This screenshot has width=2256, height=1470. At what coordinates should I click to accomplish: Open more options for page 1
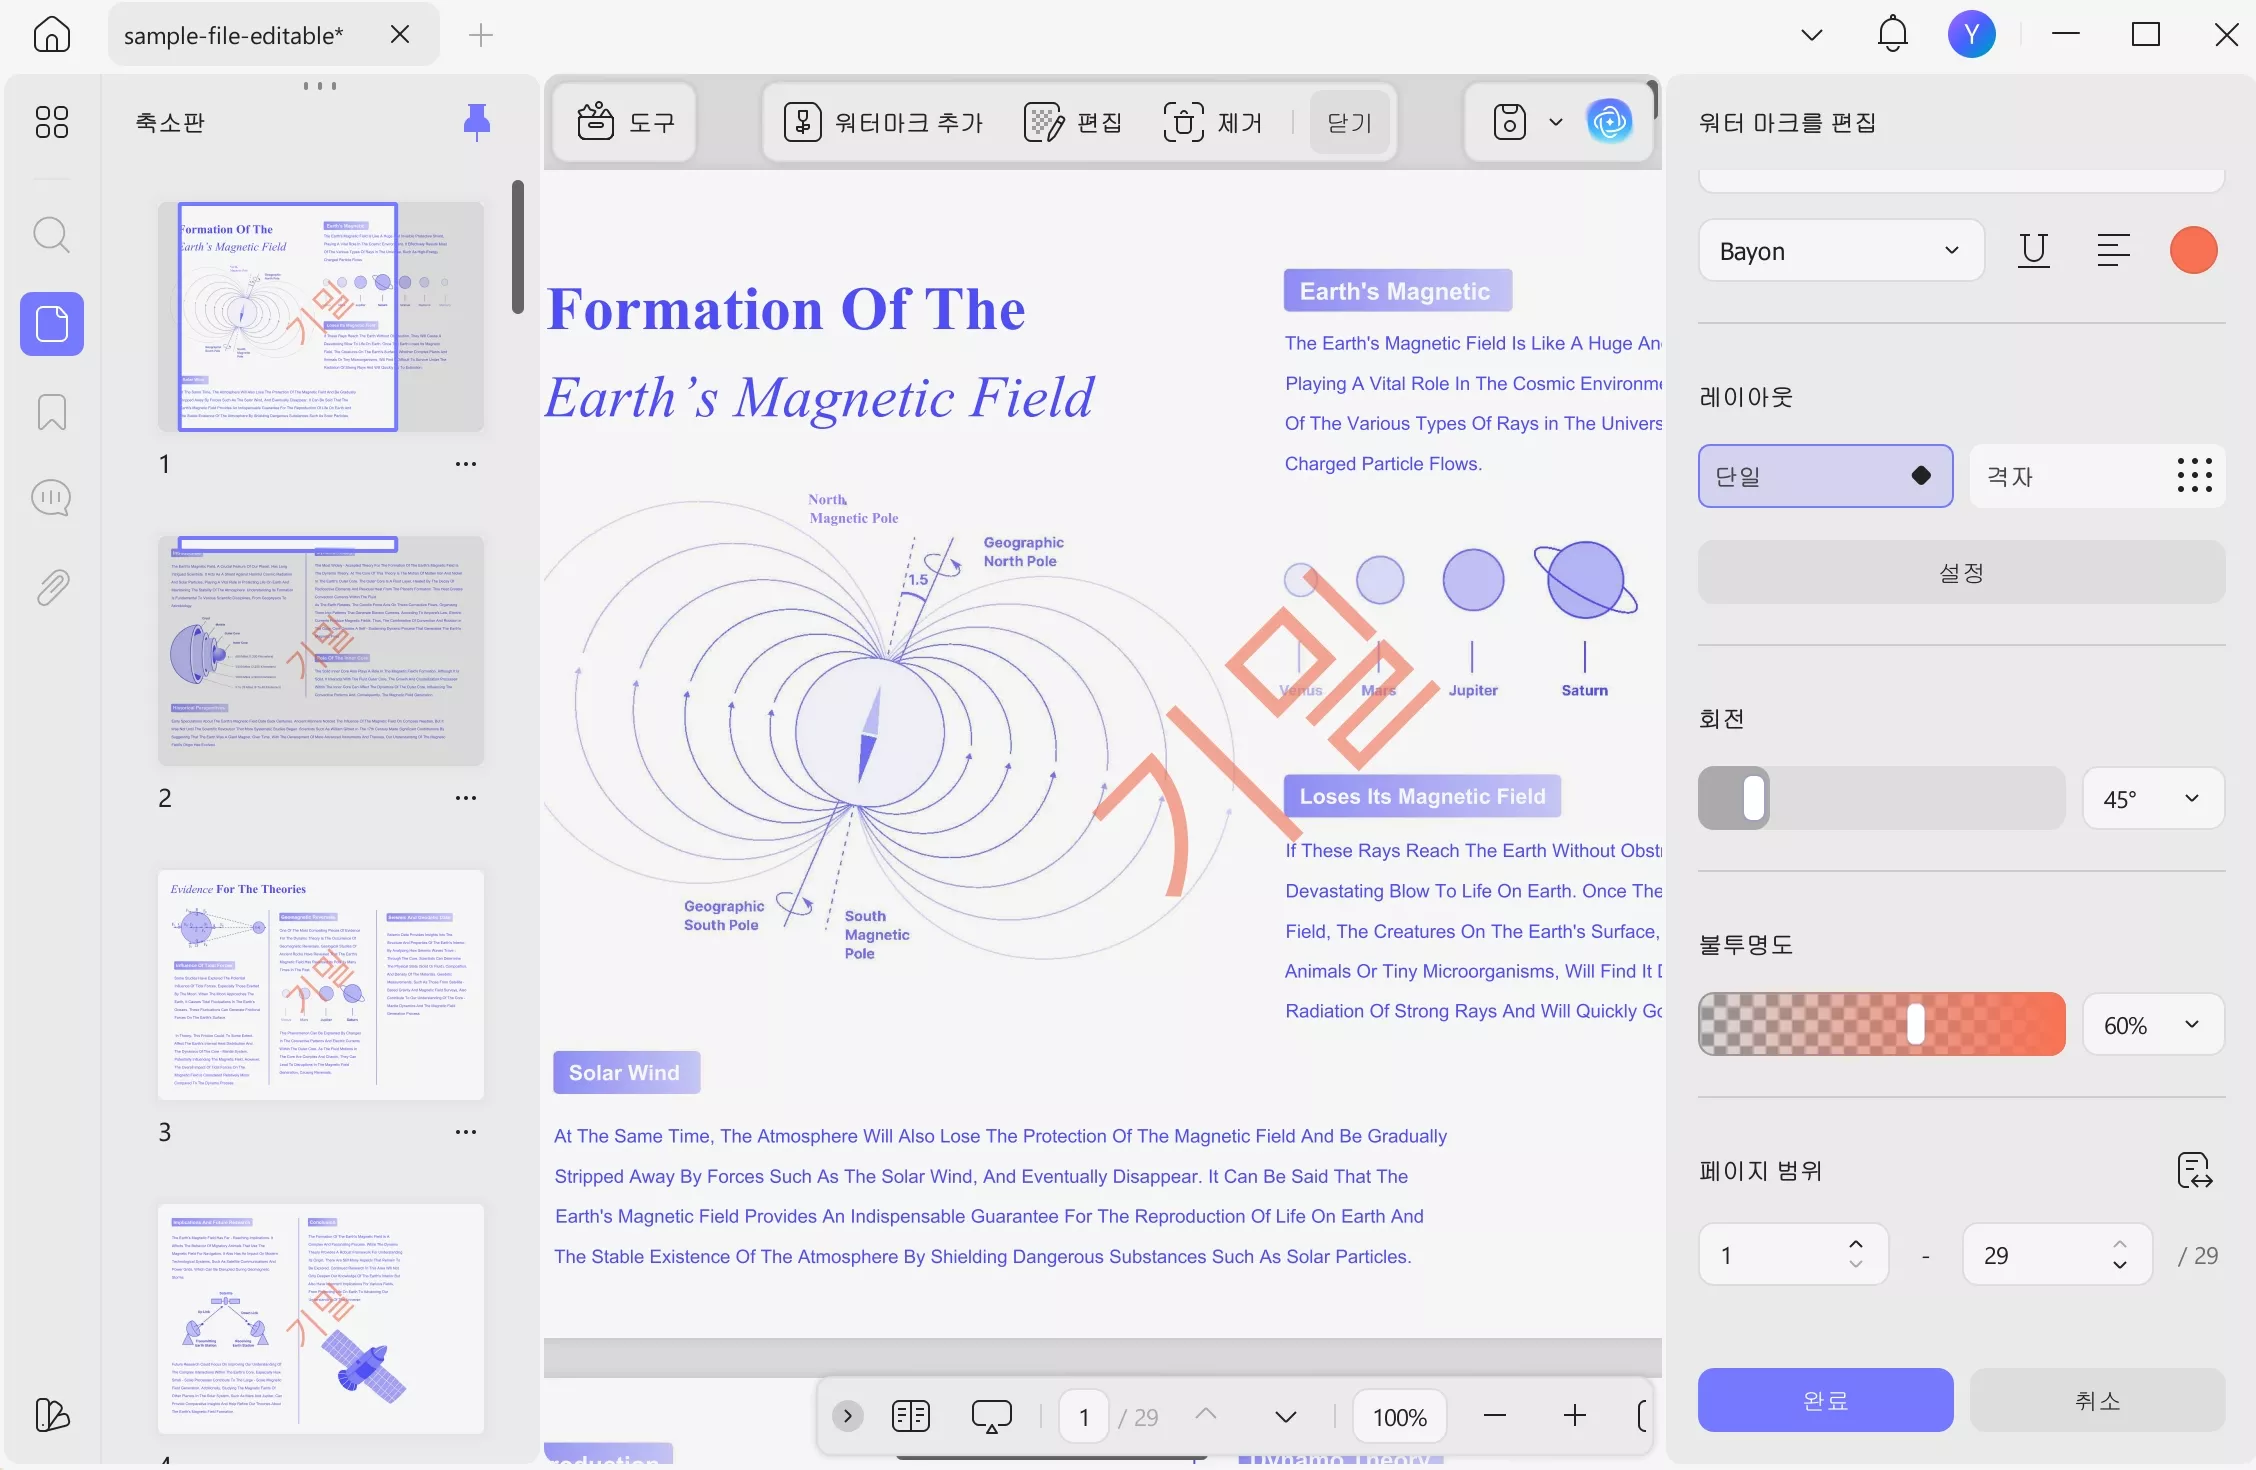coord(466,464)
